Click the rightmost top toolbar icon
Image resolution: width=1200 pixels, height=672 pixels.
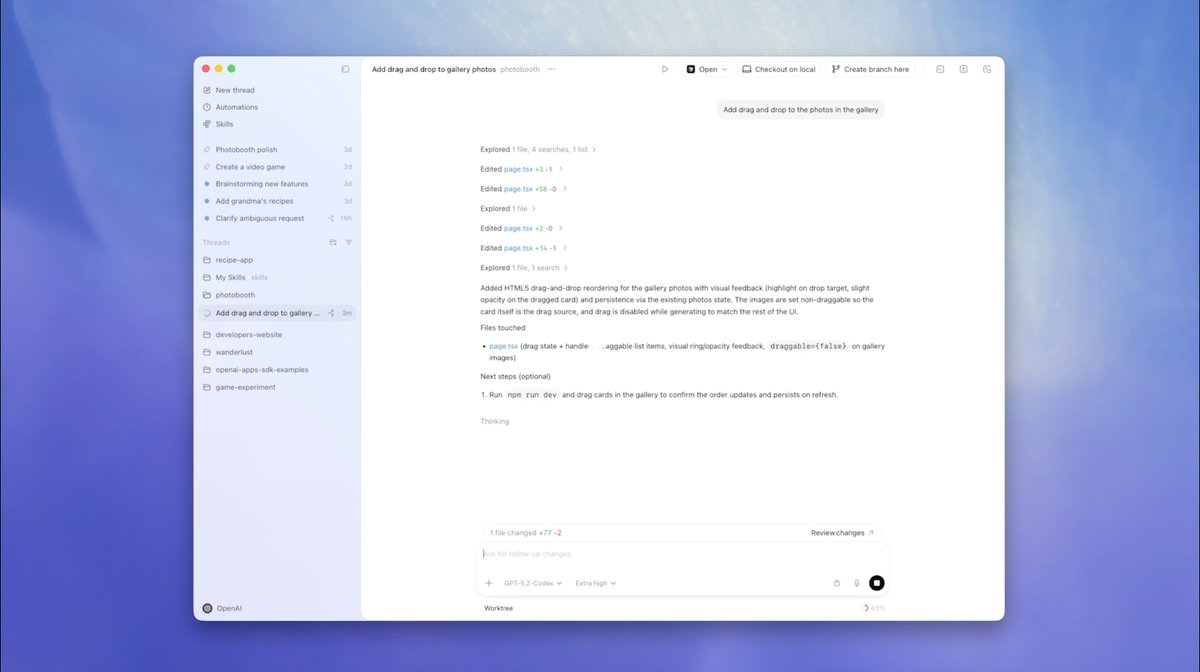(x=987, y=69)
